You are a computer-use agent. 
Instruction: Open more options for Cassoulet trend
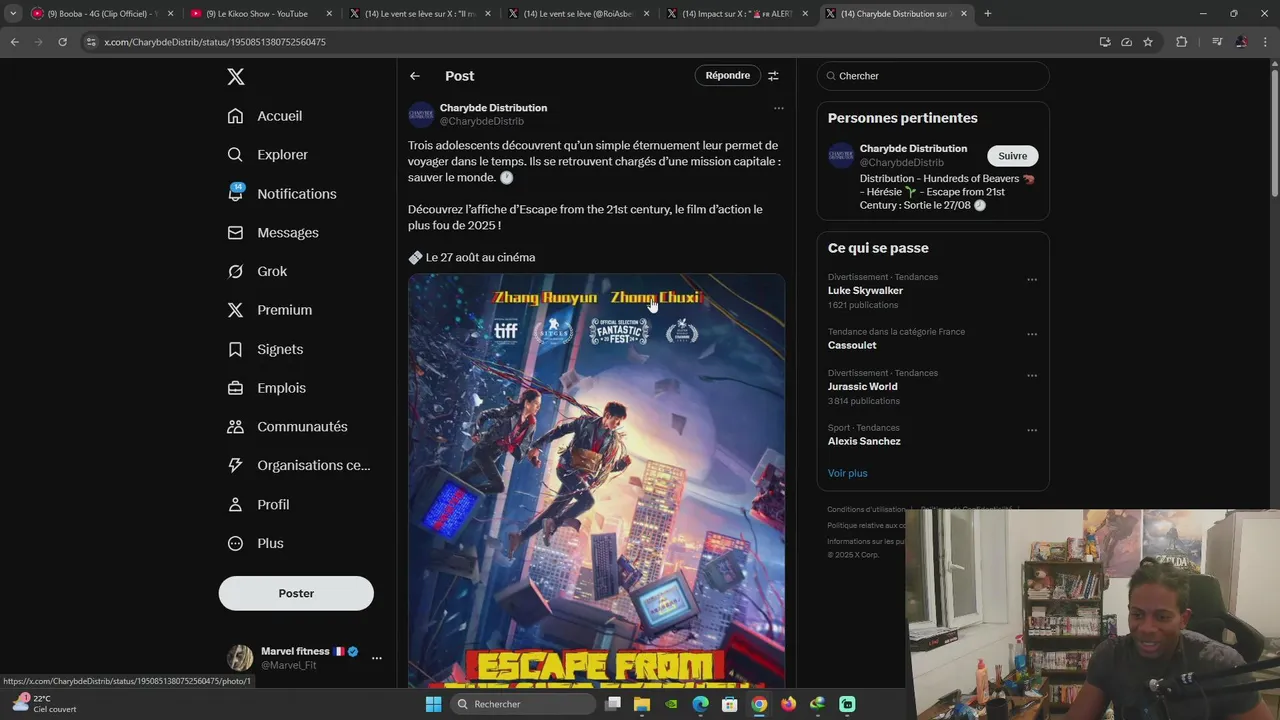click(x=1032, y=335)
